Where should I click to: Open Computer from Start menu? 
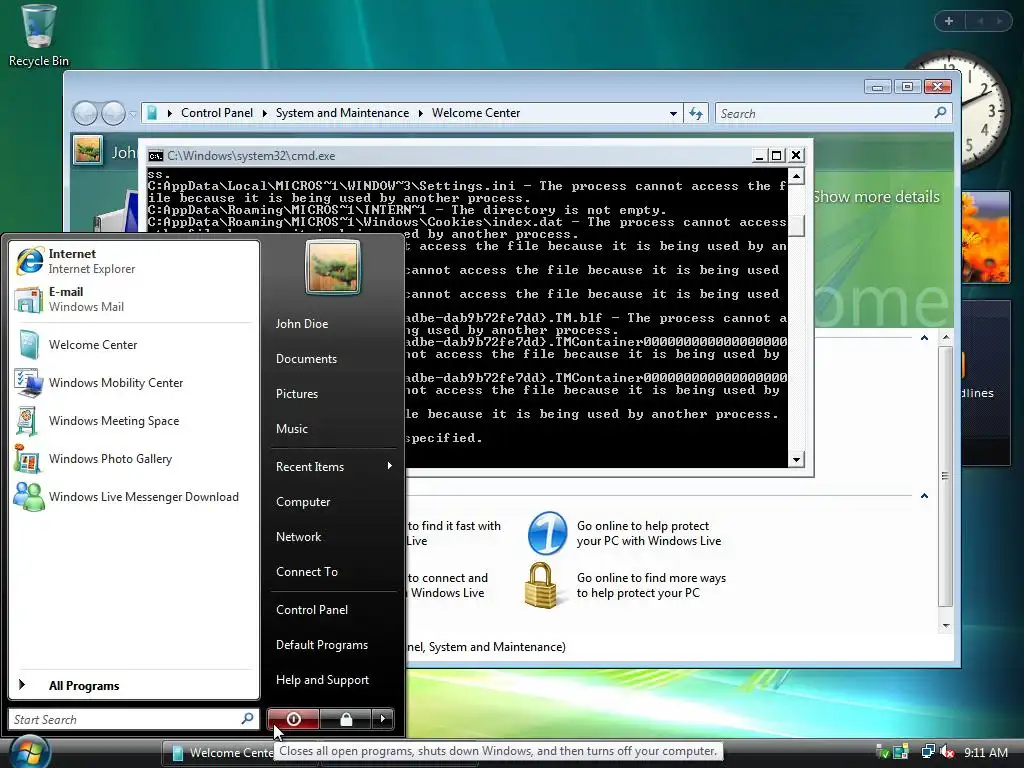[x=303, y=502]
